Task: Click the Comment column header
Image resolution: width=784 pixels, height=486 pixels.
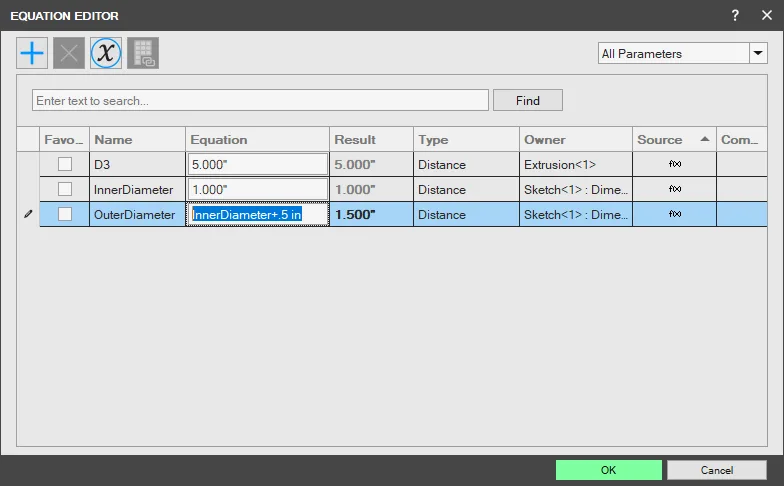Action: pos(742,140)
